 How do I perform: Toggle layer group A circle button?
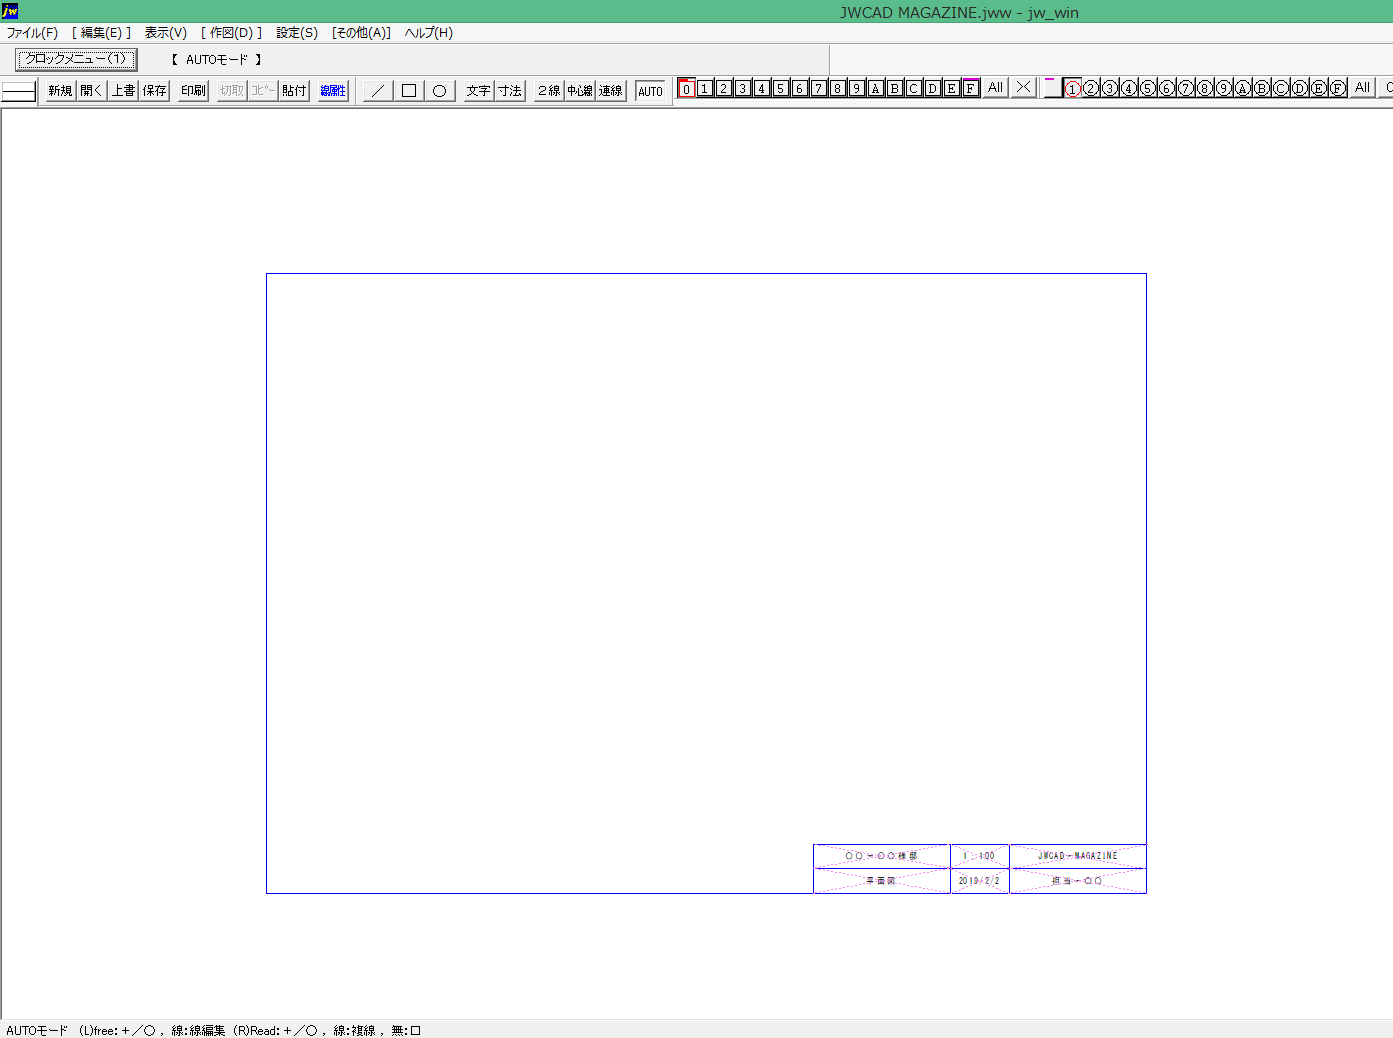click(x=1243, y=88)
